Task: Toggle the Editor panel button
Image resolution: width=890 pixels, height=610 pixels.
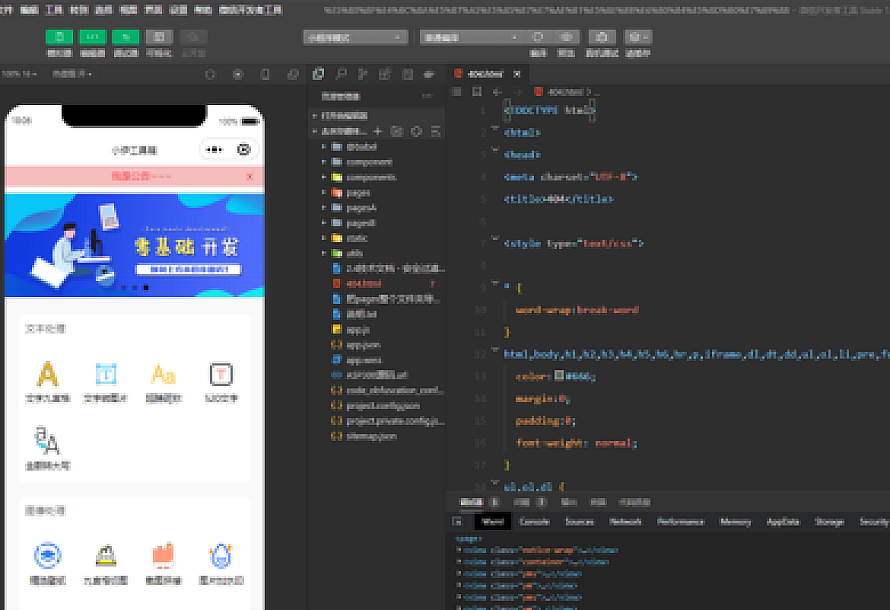Action: point(92,37)
